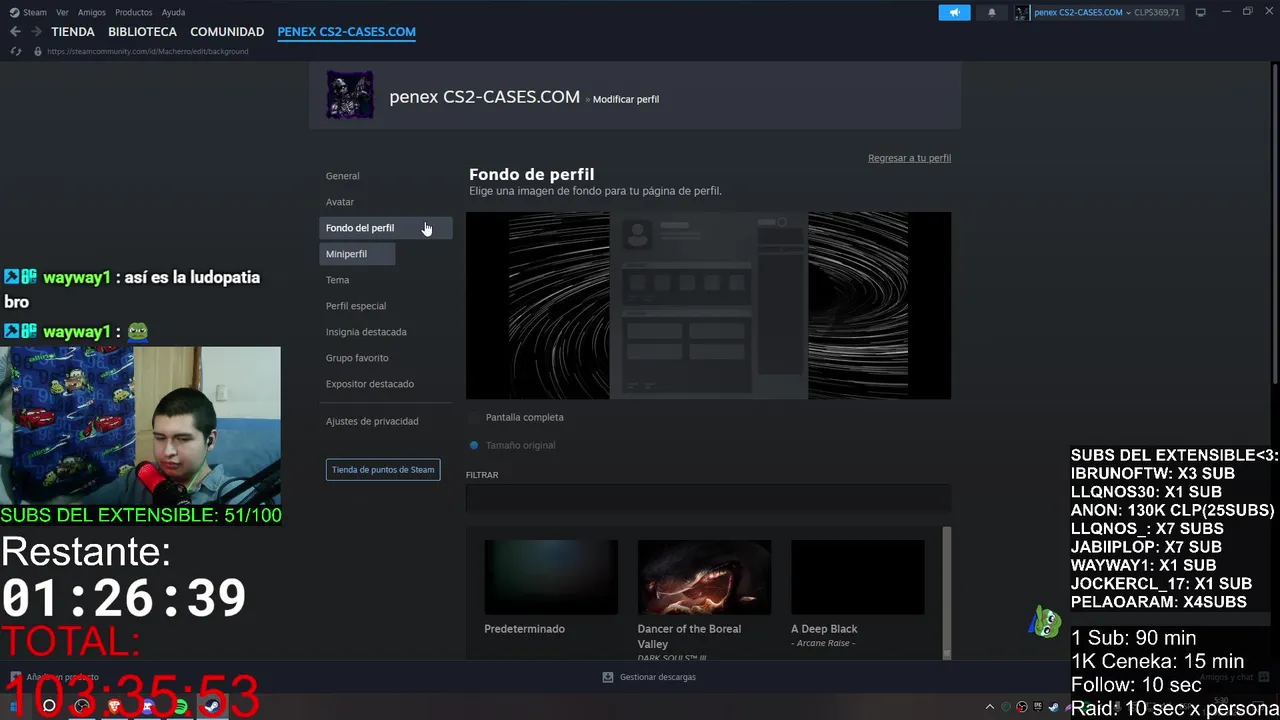The image size is (1280, 720).
Task: Reload the page with the refresh icon
Action: click(x=15, y=51)
